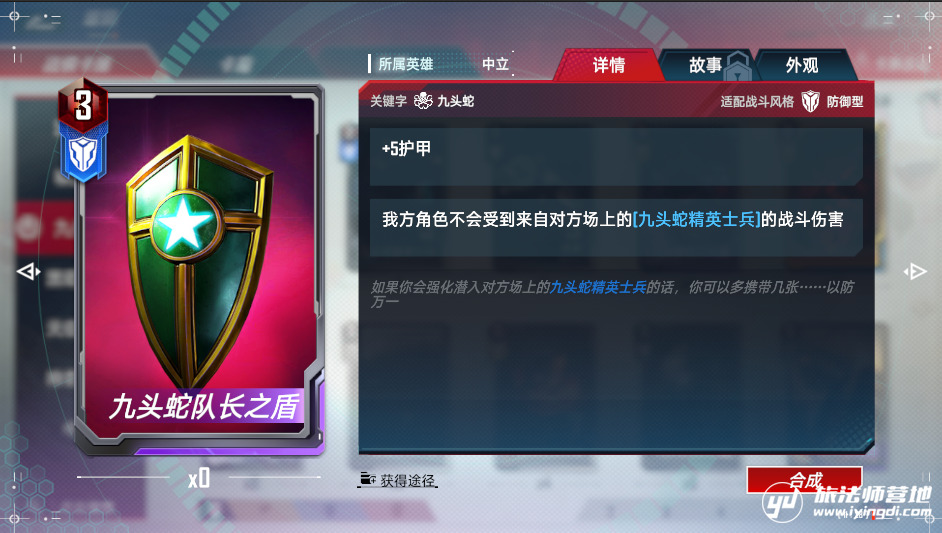
Task: Tap the folder icon beside 获得途径
Action: (x=367, y=480)
